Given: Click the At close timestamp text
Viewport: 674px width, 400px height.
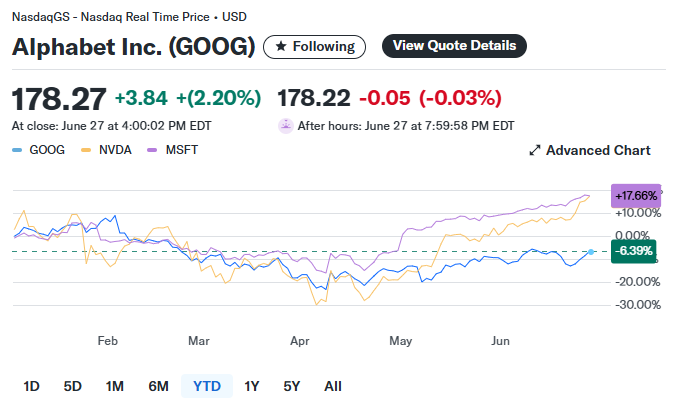Looking at the screenshot, I should coord(111,126).
